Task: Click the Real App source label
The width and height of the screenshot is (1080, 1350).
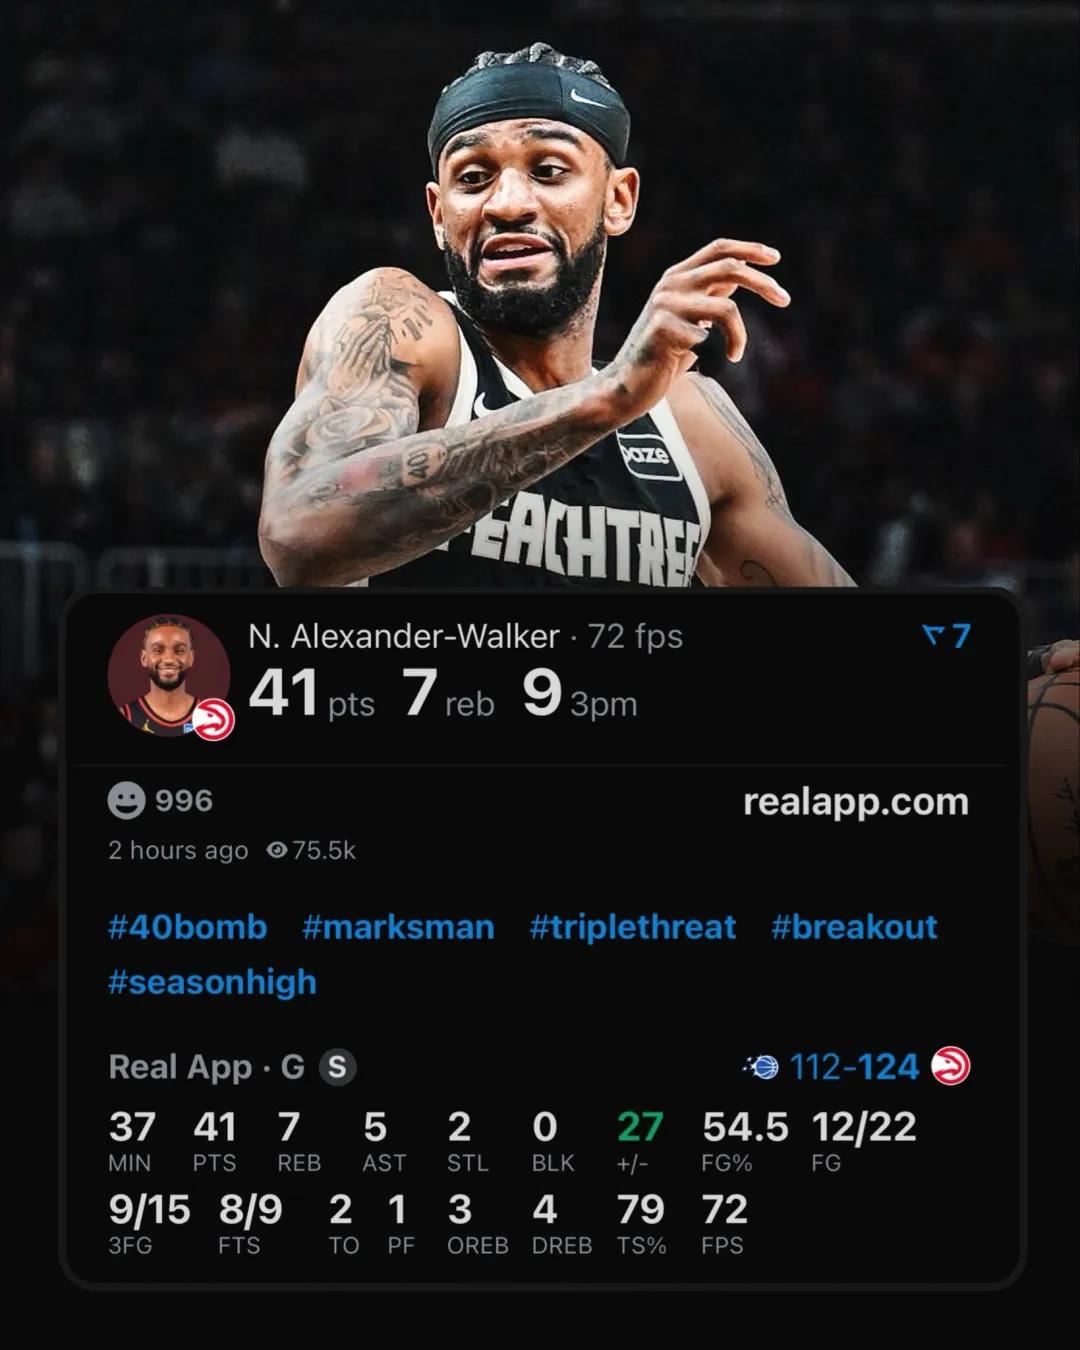Action: coord(180,1067)
